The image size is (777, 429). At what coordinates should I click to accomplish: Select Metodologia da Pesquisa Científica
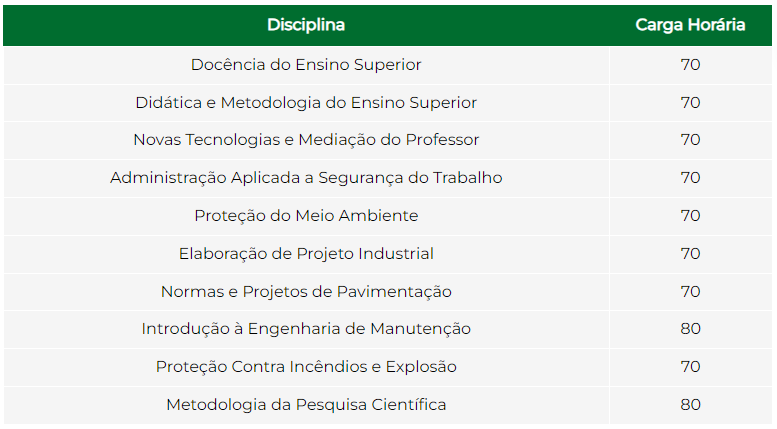(x=306, y=405)
